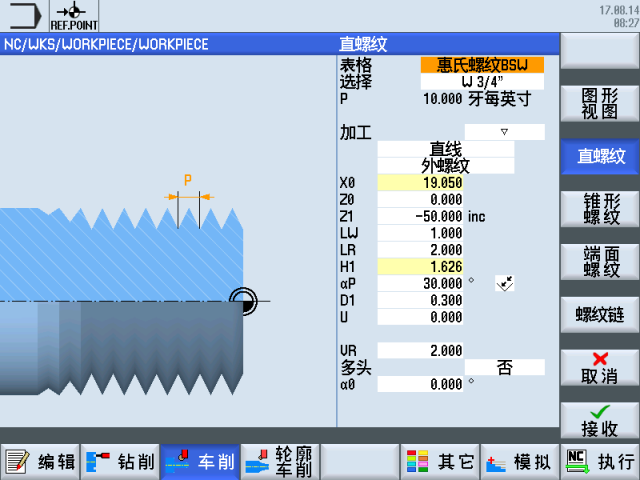Start the 模拟 (Simulation) softkey
Viewport: 640px width, 480px height.
tap(520, 462)
